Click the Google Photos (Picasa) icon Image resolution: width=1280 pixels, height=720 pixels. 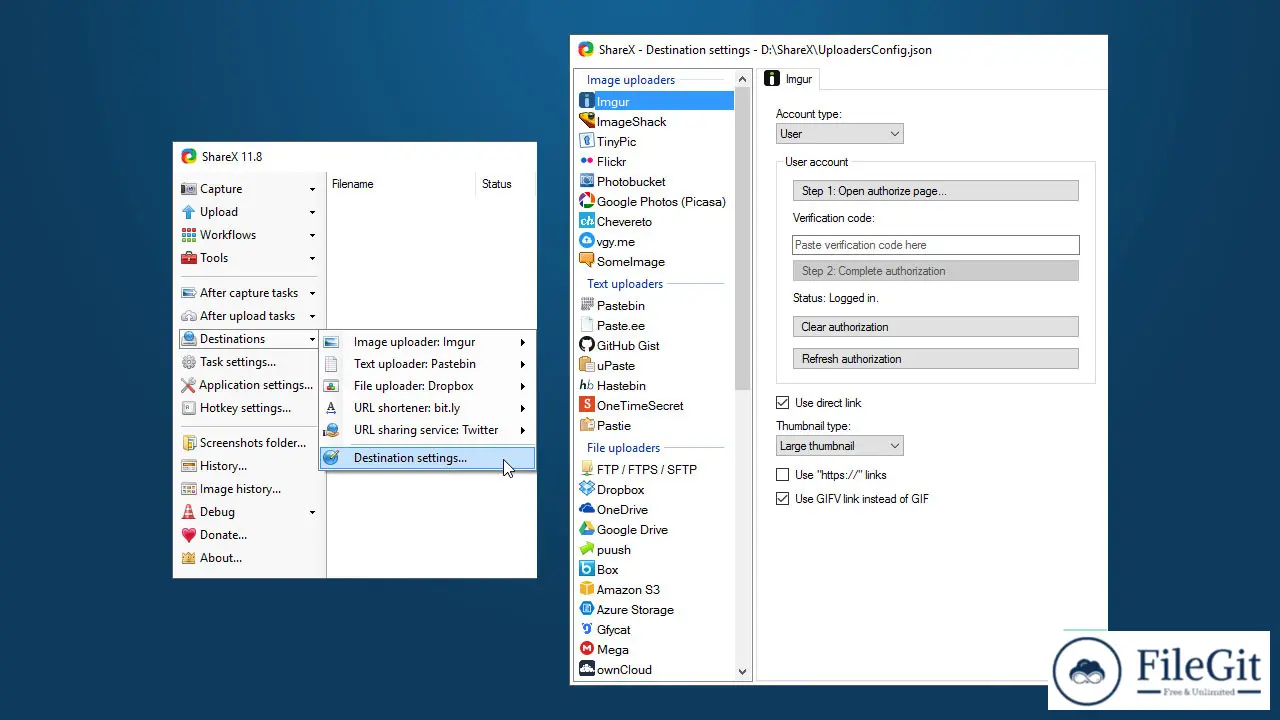tap(587, 201)
